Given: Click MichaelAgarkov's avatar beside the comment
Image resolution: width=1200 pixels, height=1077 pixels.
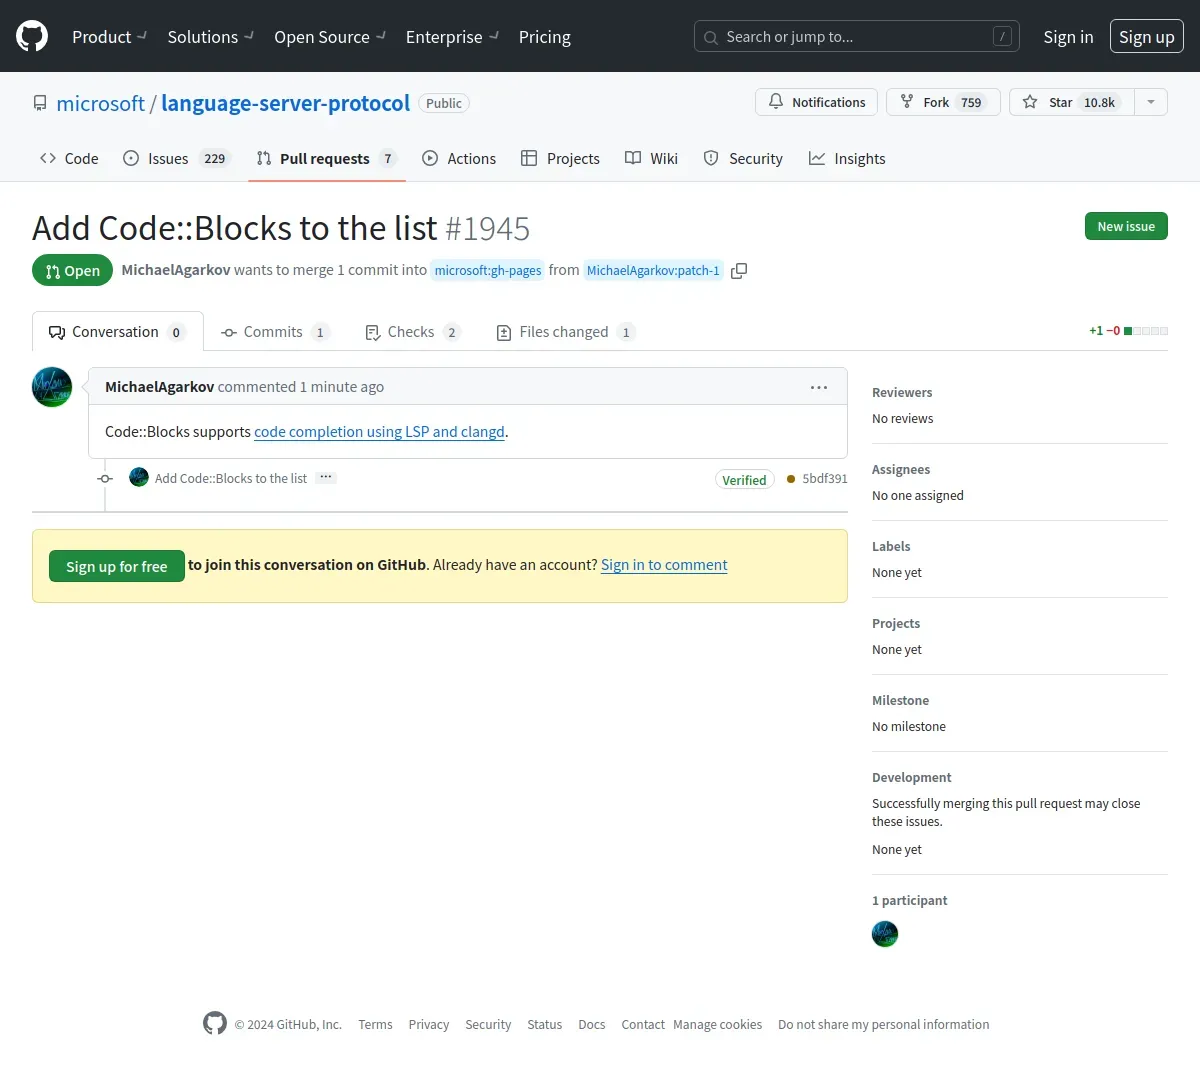Looking at the screenshot, I should pos(52,387).
